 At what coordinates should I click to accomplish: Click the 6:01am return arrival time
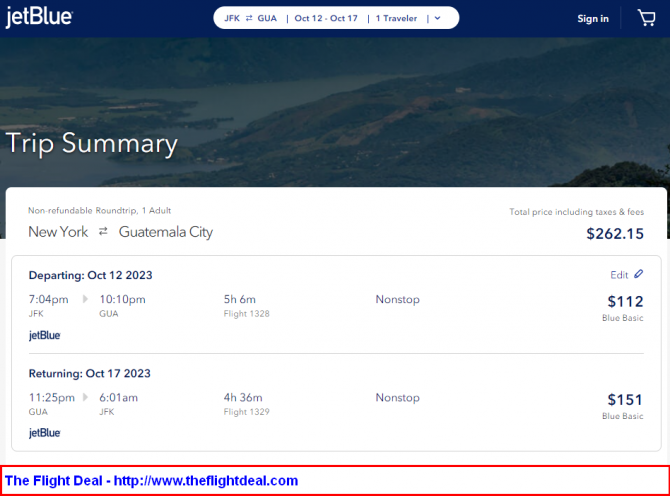118,398
